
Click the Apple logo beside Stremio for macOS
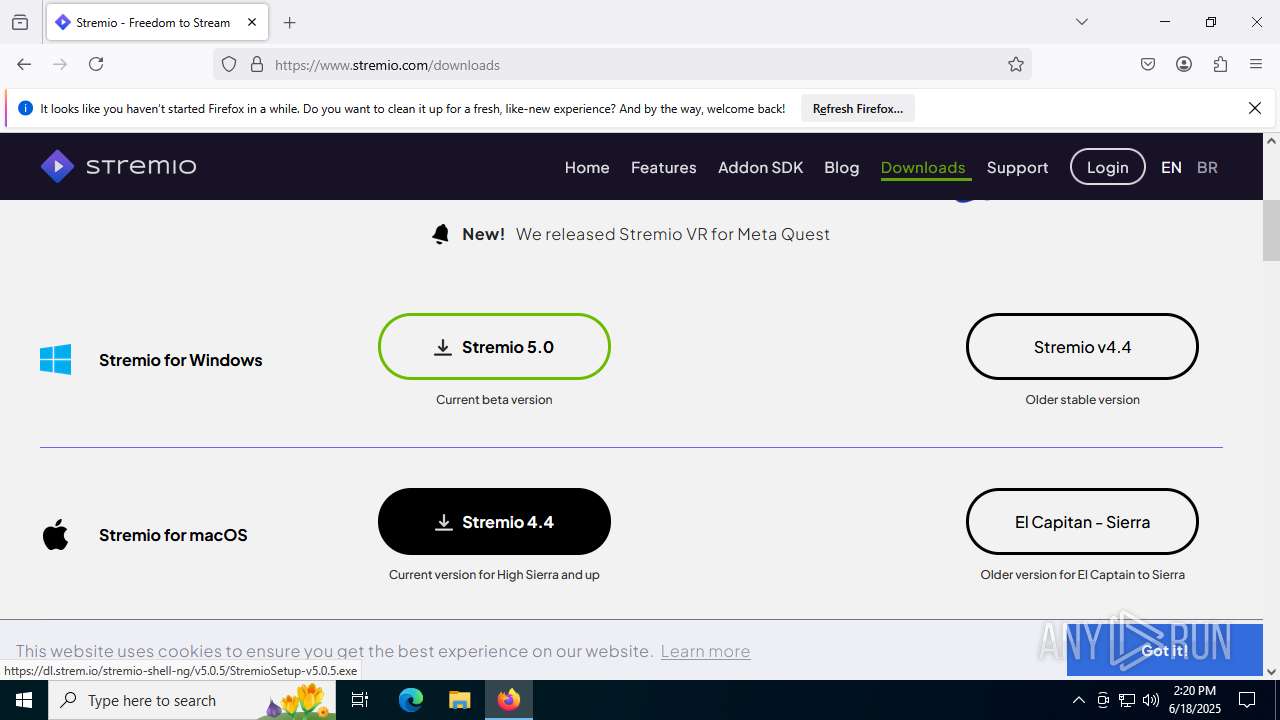[56, 535]
